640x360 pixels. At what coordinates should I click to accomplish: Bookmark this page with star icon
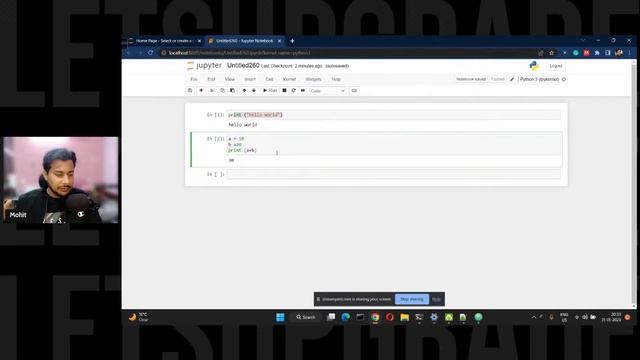coord(551,53)
